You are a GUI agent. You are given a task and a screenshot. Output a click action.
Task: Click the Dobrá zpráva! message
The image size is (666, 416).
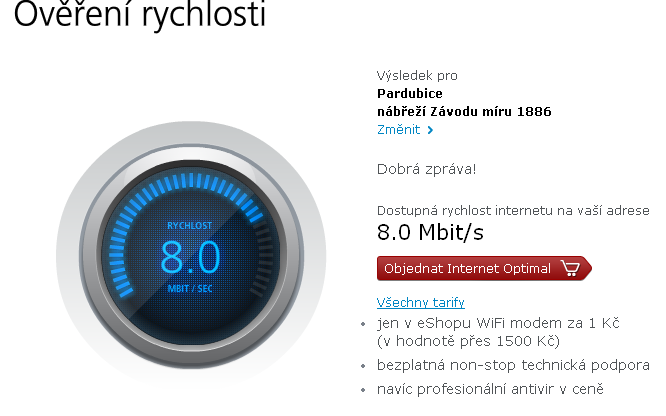(426, 168)
